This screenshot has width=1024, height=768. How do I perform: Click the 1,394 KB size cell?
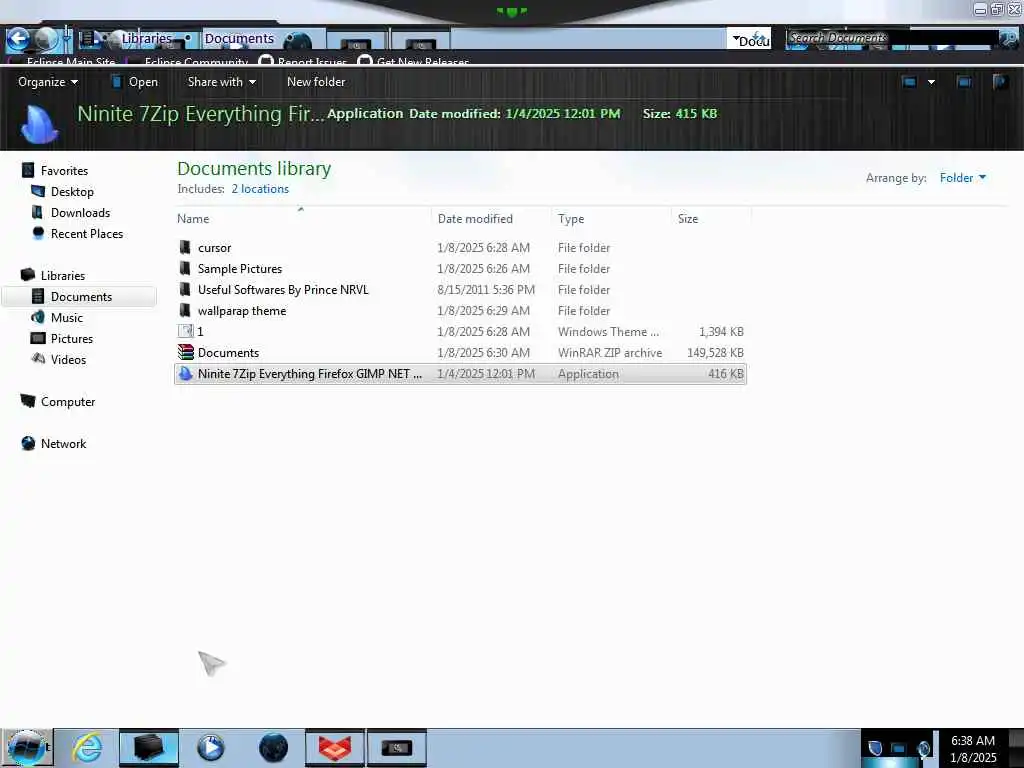(x=721, y=332)
